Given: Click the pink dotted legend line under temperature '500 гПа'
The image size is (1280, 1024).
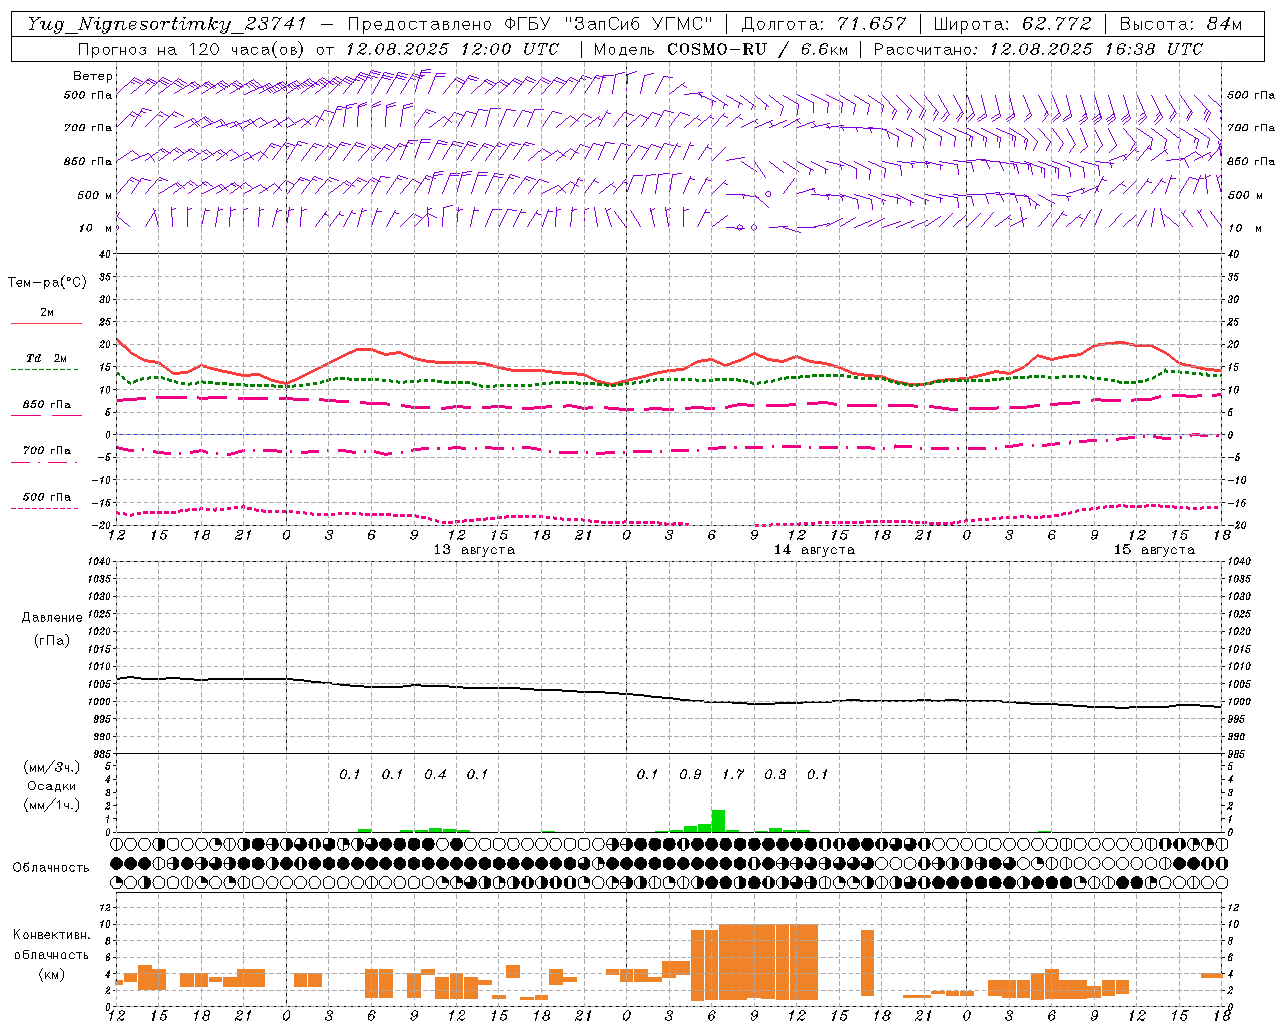Looking at the screenshot, I should pyautogui.click(x=45, y=508).
